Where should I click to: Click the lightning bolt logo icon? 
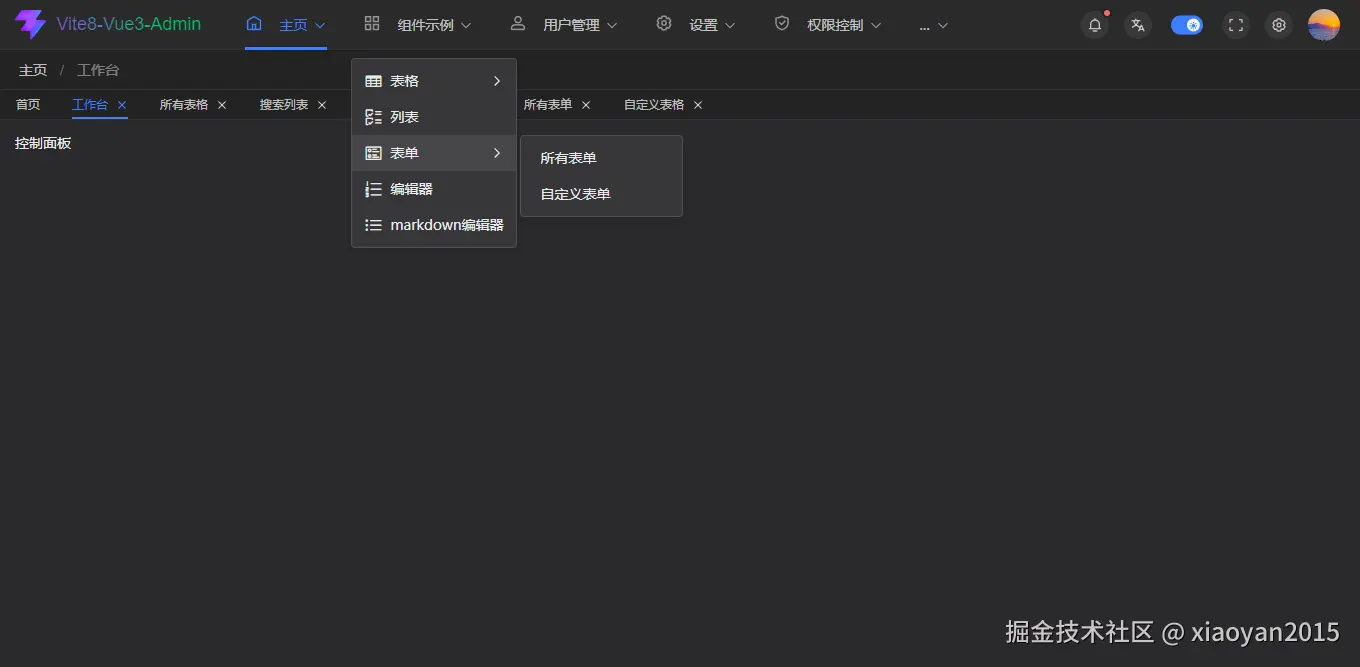[30, 24]
